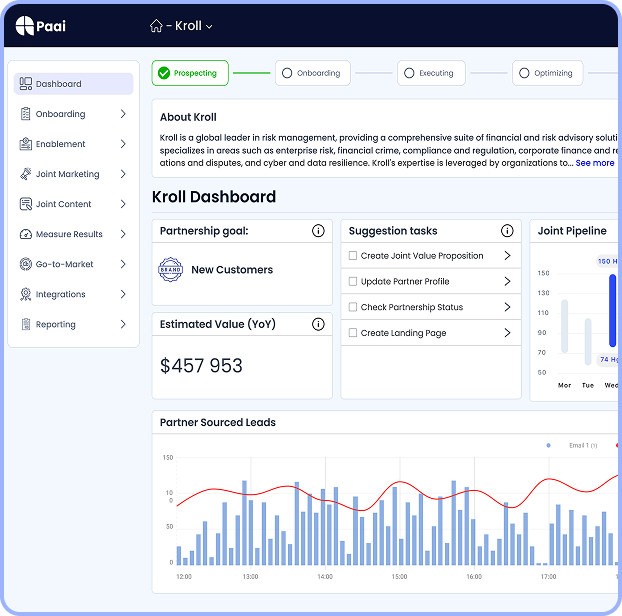
Task: Click the Executing stage circle indicator
Action: (x=409, y=73)
